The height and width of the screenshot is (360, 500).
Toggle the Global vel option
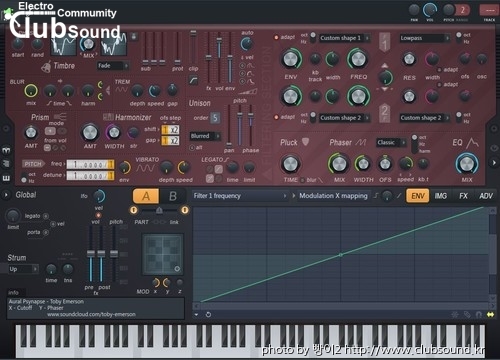tap(53, 224)
